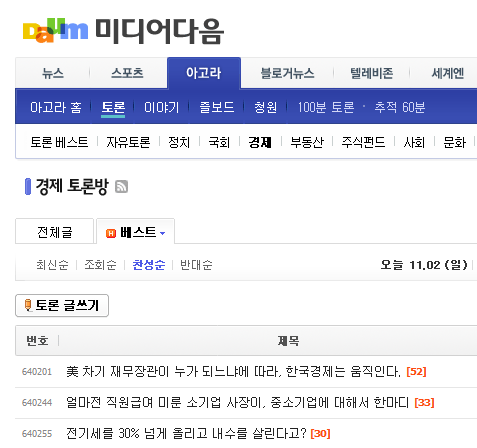Click the 번호 column header

[x=37, y=341]
